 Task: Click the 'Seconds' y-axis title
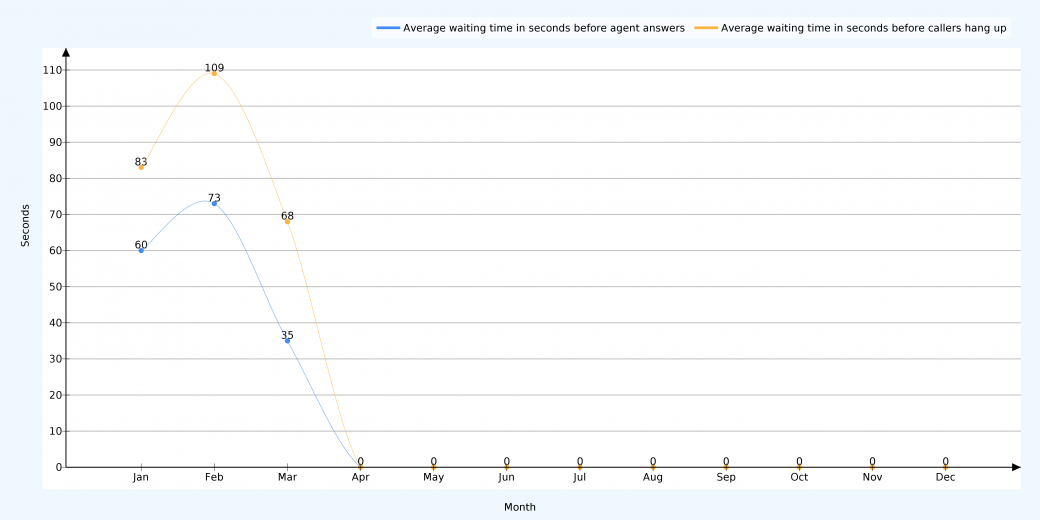[26, 226]
